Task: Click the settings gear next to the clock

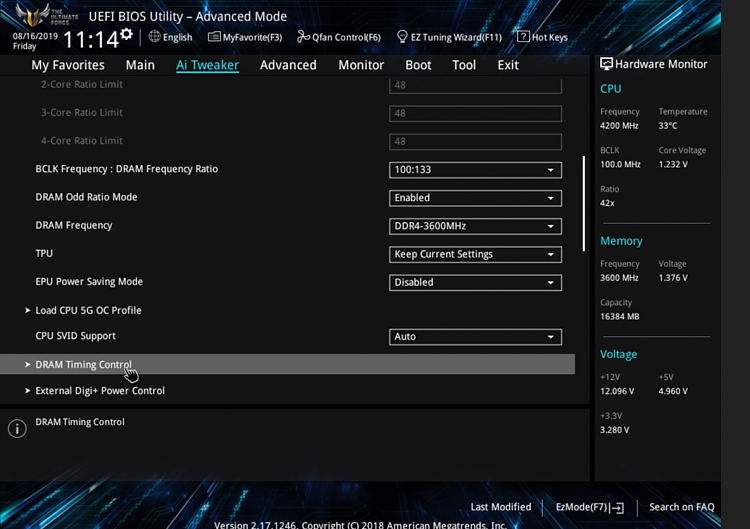Action: coord(126,34)
